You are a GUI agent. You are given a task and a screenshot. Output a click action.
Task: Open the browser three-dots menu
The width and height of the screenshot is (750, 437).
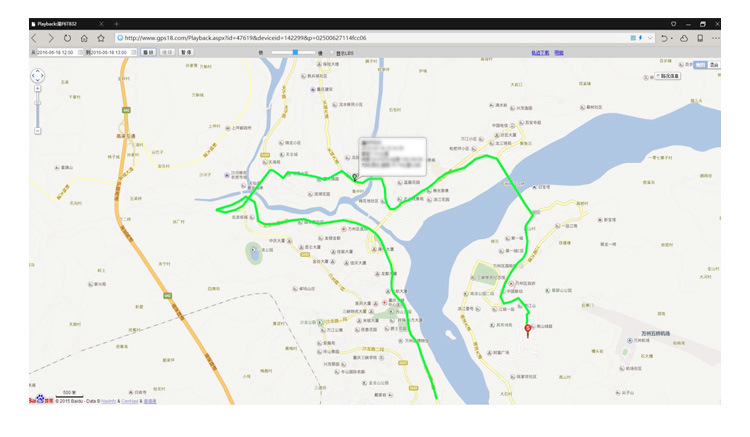(716, 38)
